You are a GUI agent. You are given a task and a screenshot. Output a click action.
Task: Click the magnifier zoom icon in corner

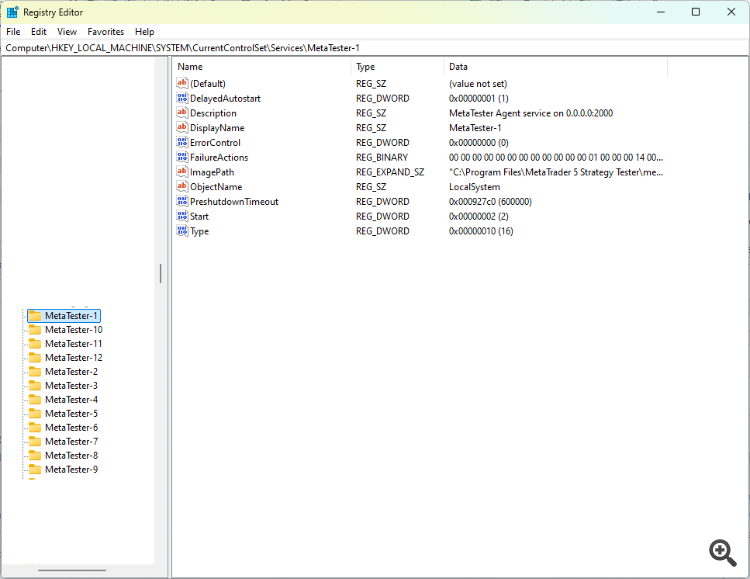(x=723, y=553)
